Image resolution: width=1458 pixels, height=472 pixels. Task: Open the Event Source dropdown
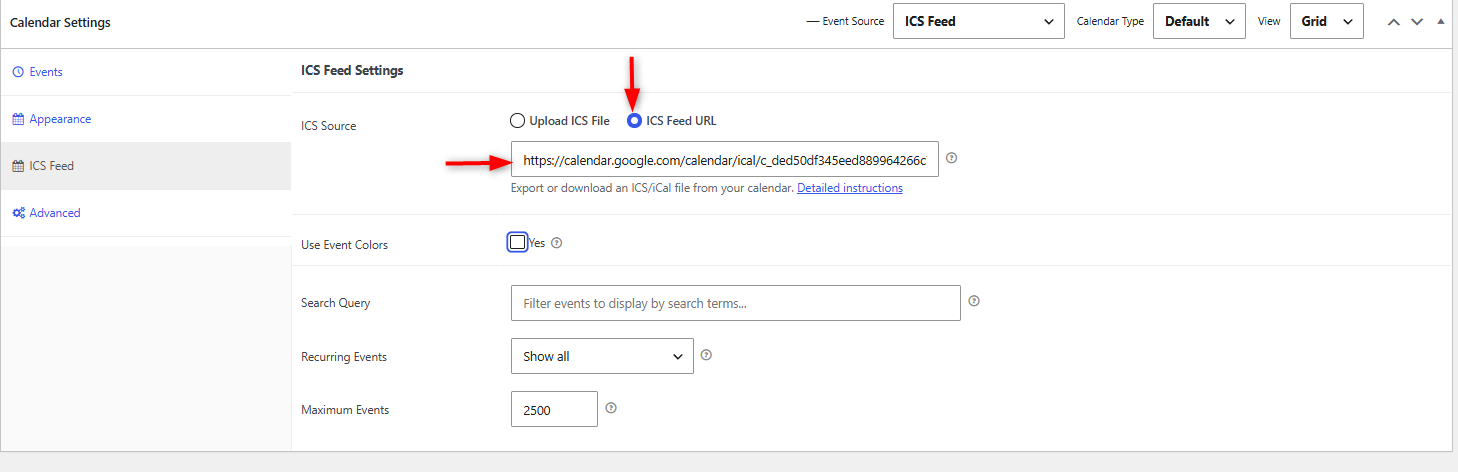(978, 21)
